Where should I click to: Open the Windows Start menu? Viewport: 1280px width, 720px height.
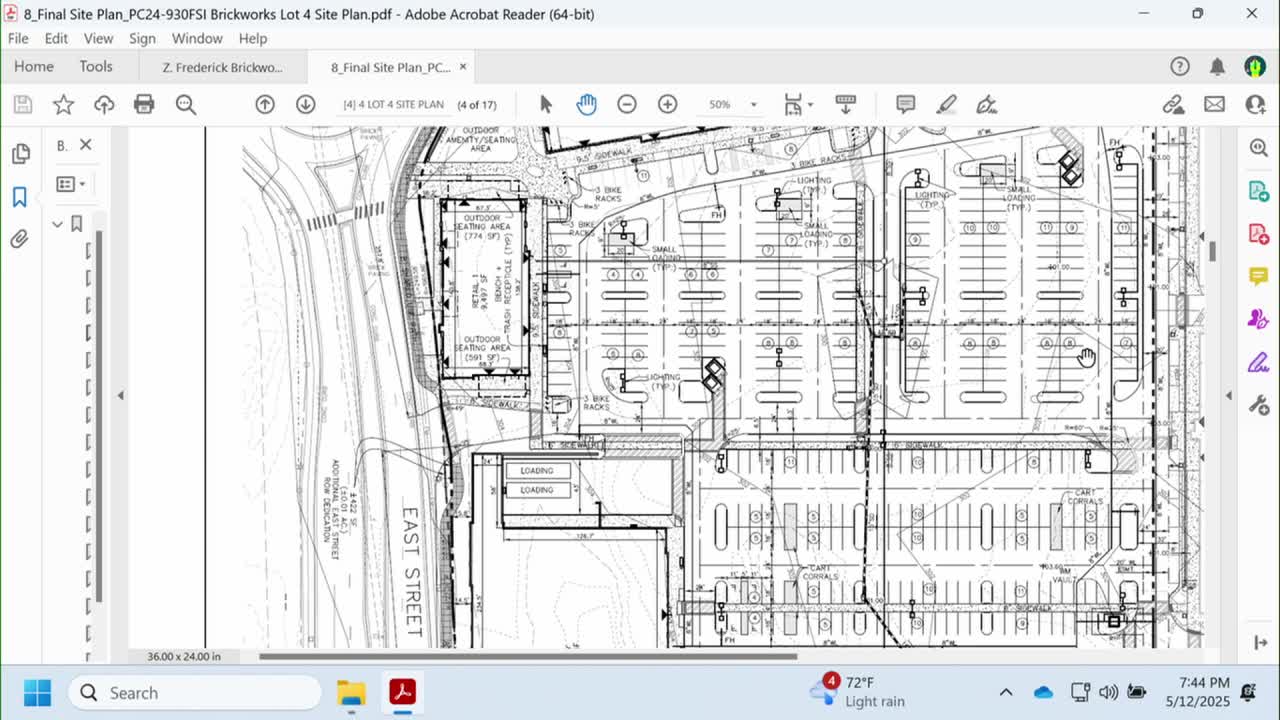[x=37, y=692]
